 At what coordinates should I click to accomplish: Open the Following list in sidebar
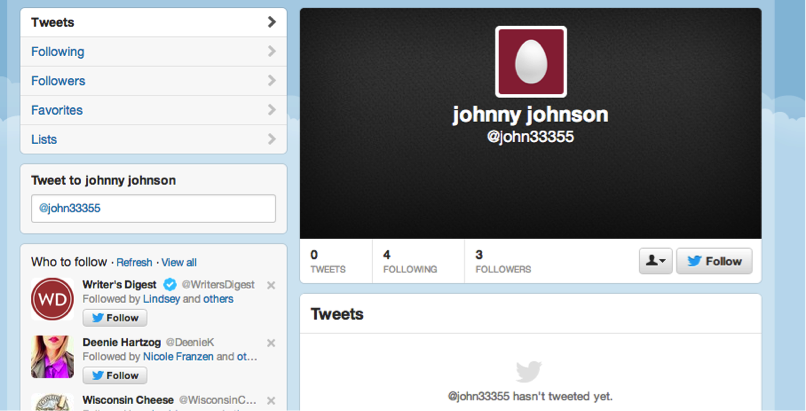(x=153, y=51)
